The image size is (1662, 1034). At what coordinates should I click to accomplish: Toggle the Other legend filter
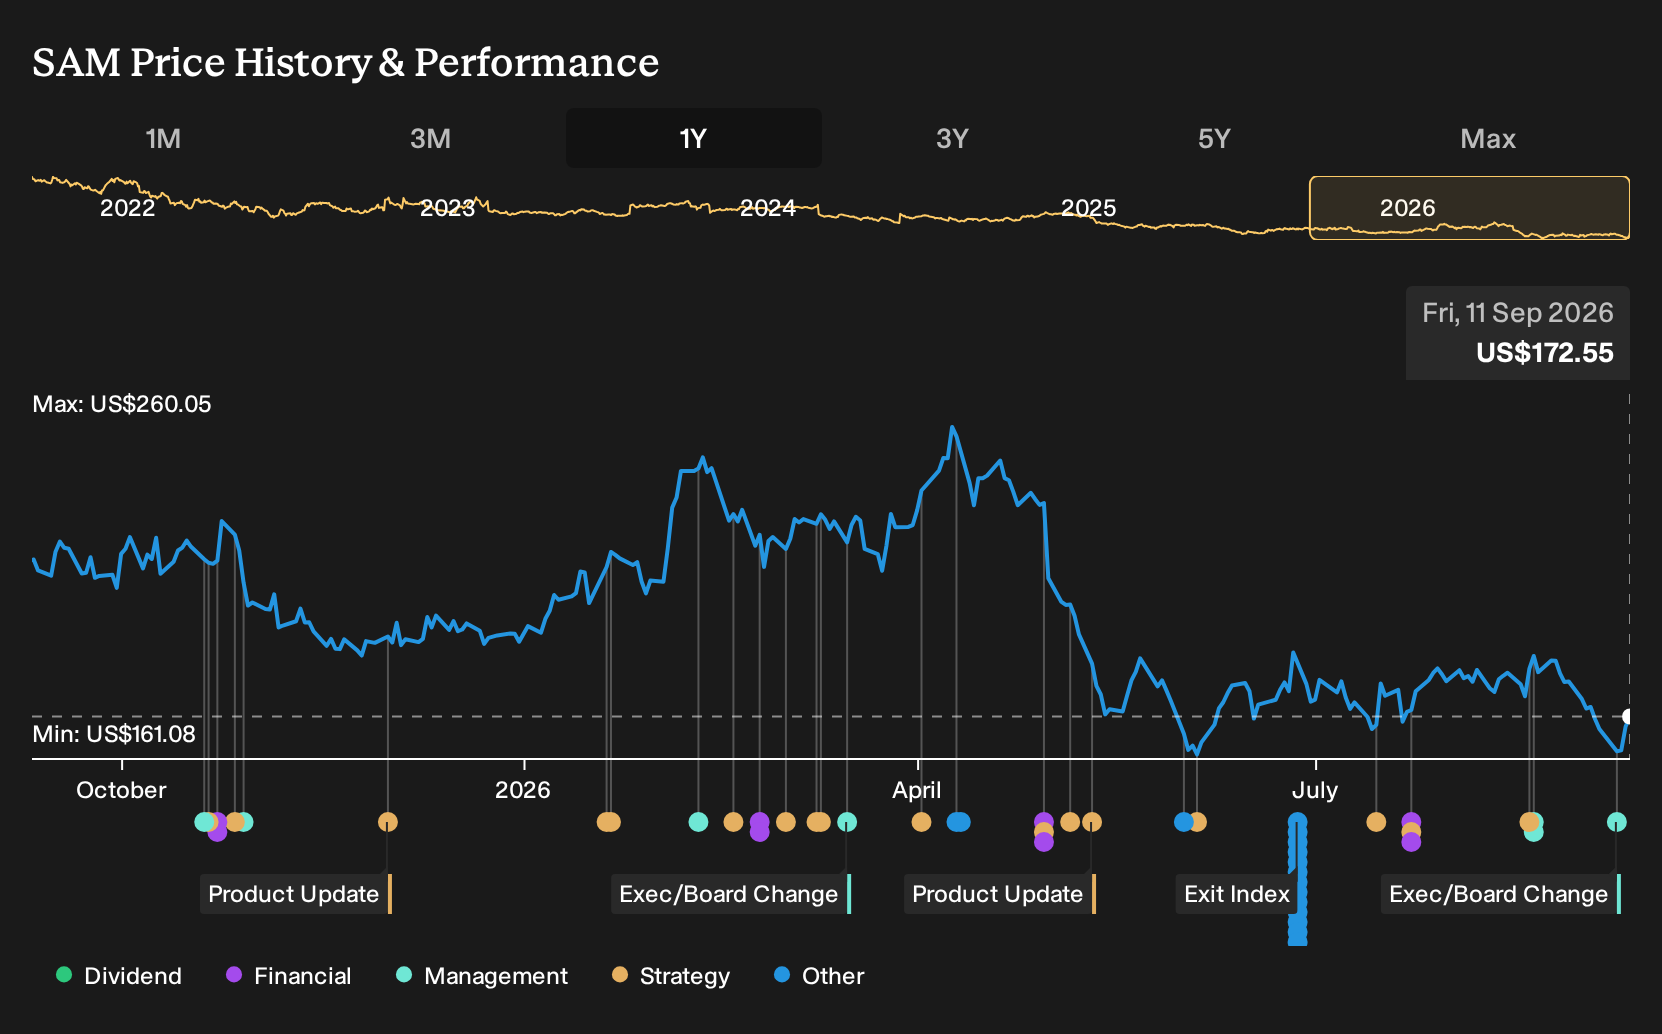coord(819,976)
